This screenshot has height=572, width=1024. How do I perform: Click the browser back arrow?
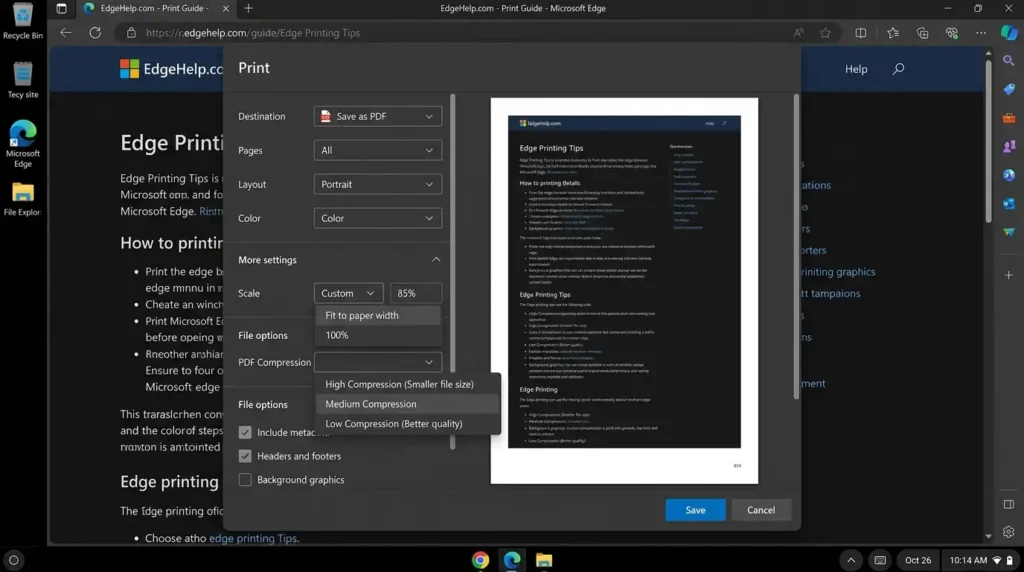[65, 33]
